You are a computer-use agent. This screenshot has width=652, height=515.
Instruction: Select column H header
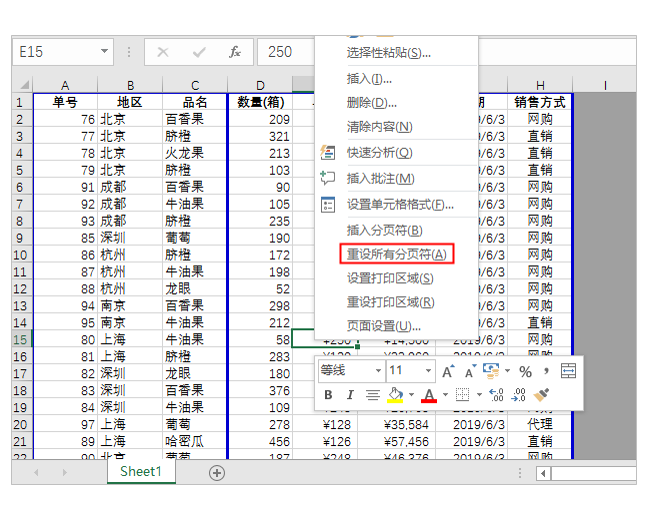click(540, 85)
